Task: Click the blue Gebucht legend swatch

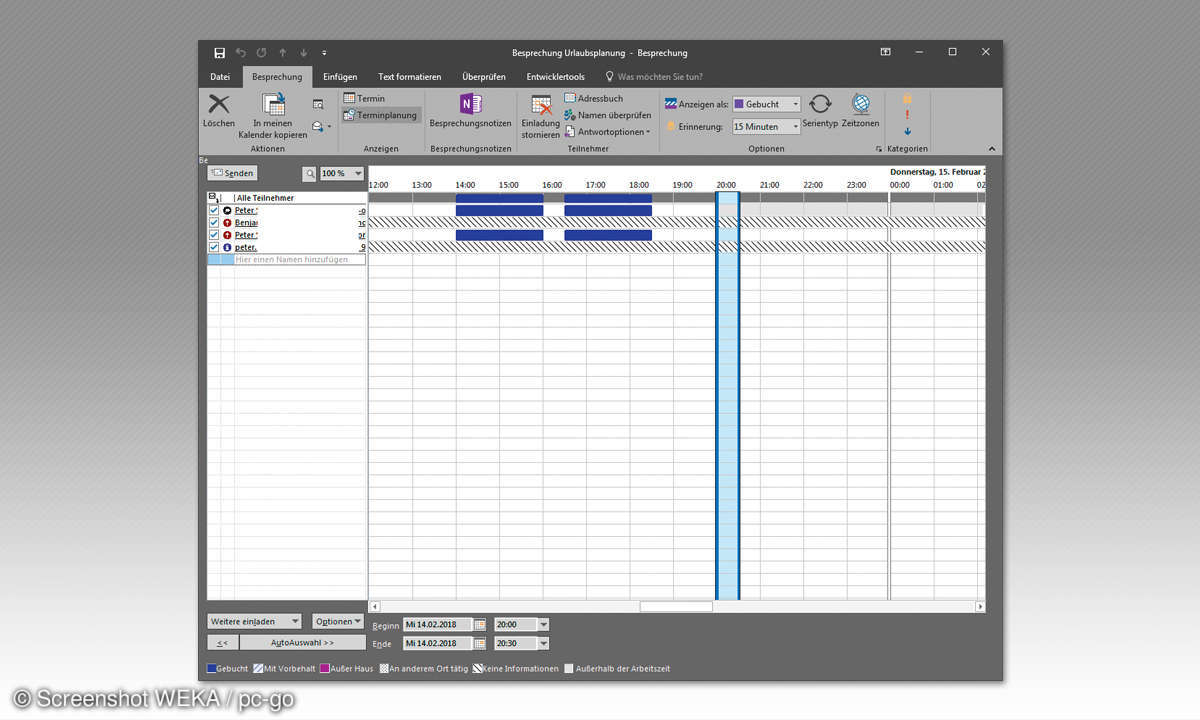Action: pyautogui.click(x=211, y=668)
